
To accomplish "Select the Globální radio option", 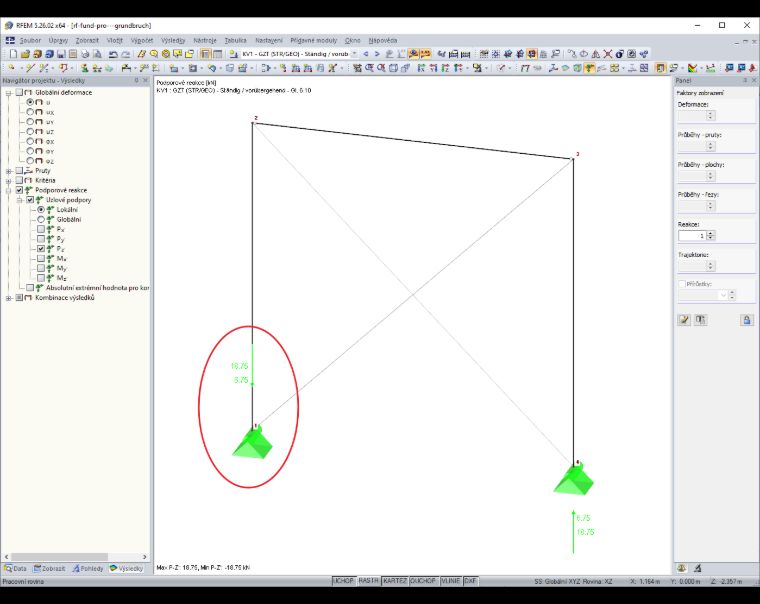I will coord(41,220).
